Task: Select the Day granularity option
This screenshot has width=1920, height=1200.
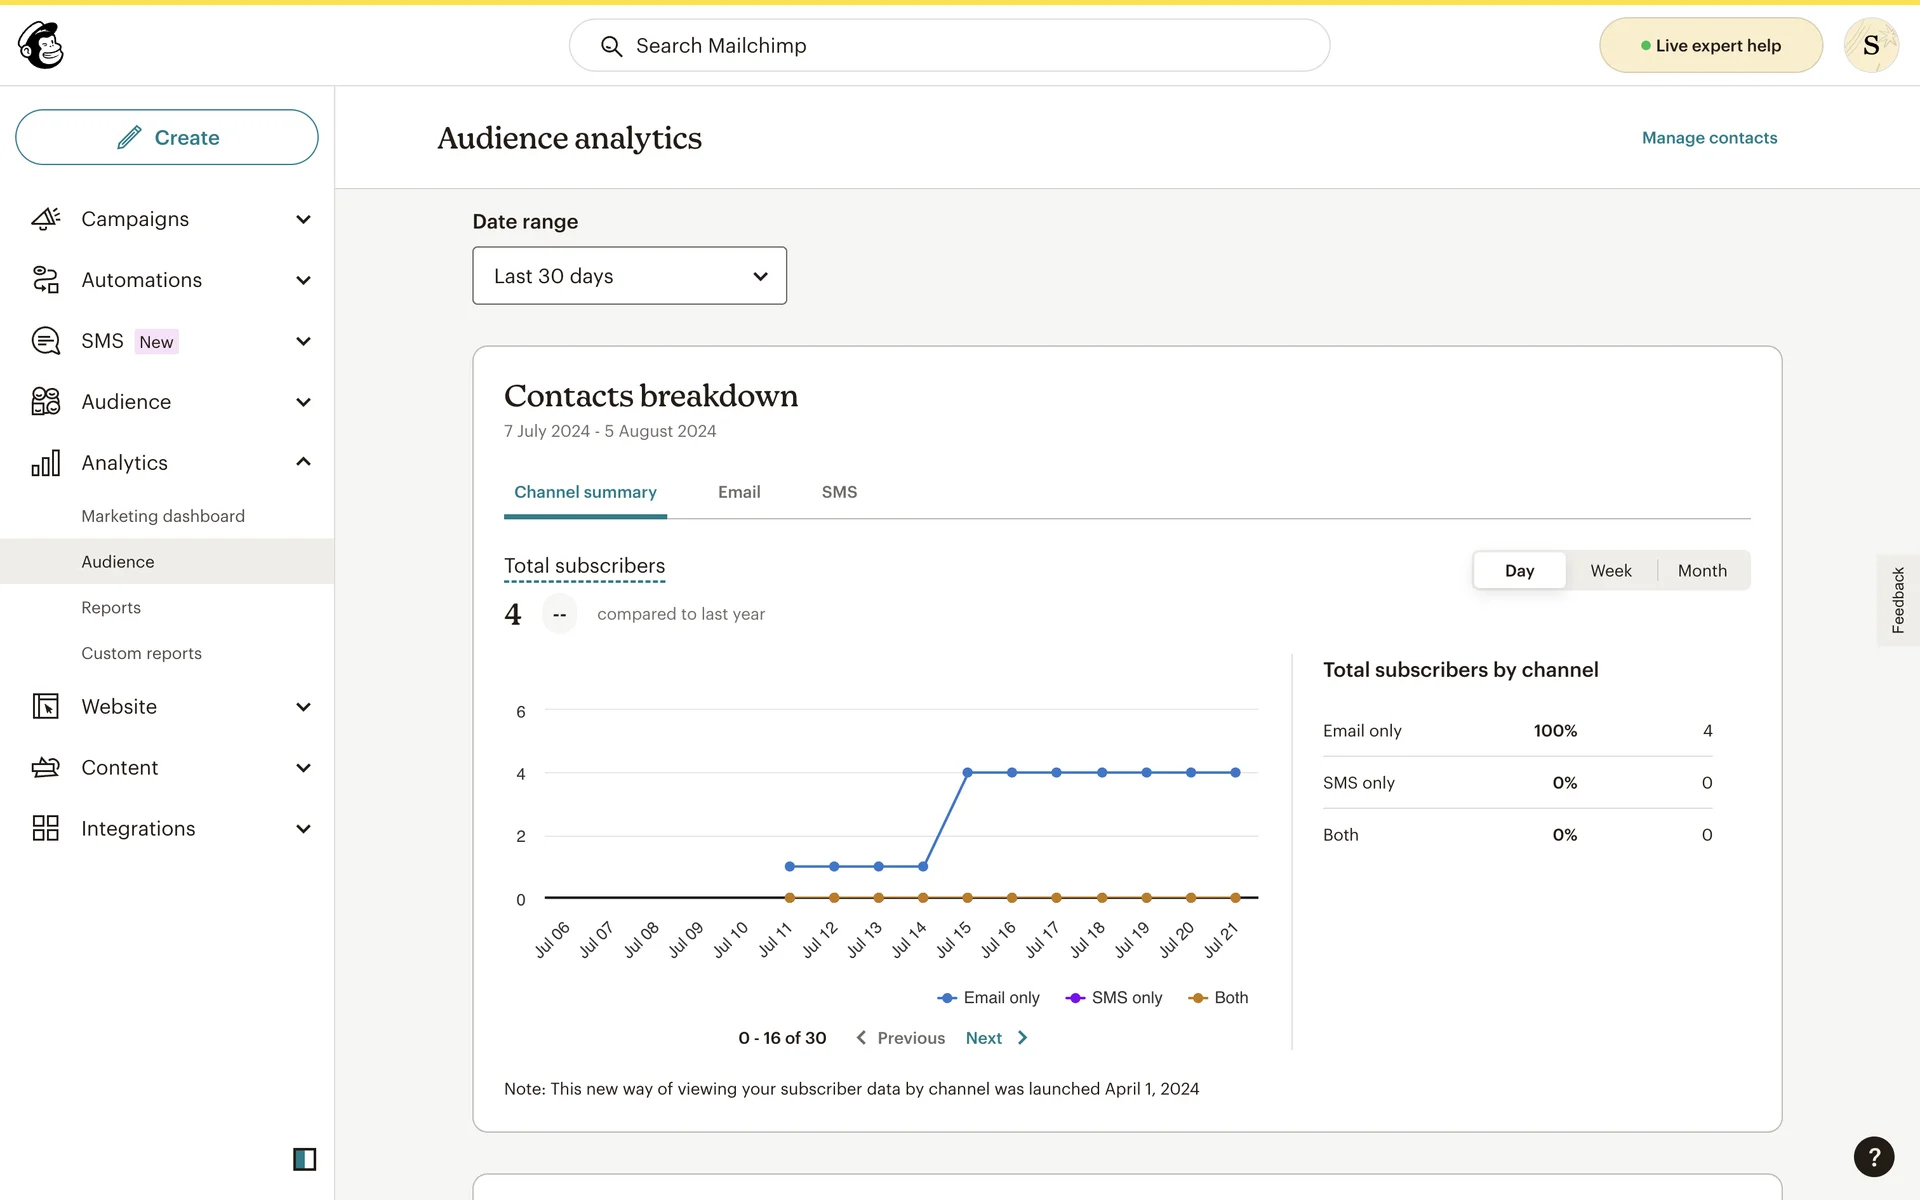Action: click(1519, 571)
